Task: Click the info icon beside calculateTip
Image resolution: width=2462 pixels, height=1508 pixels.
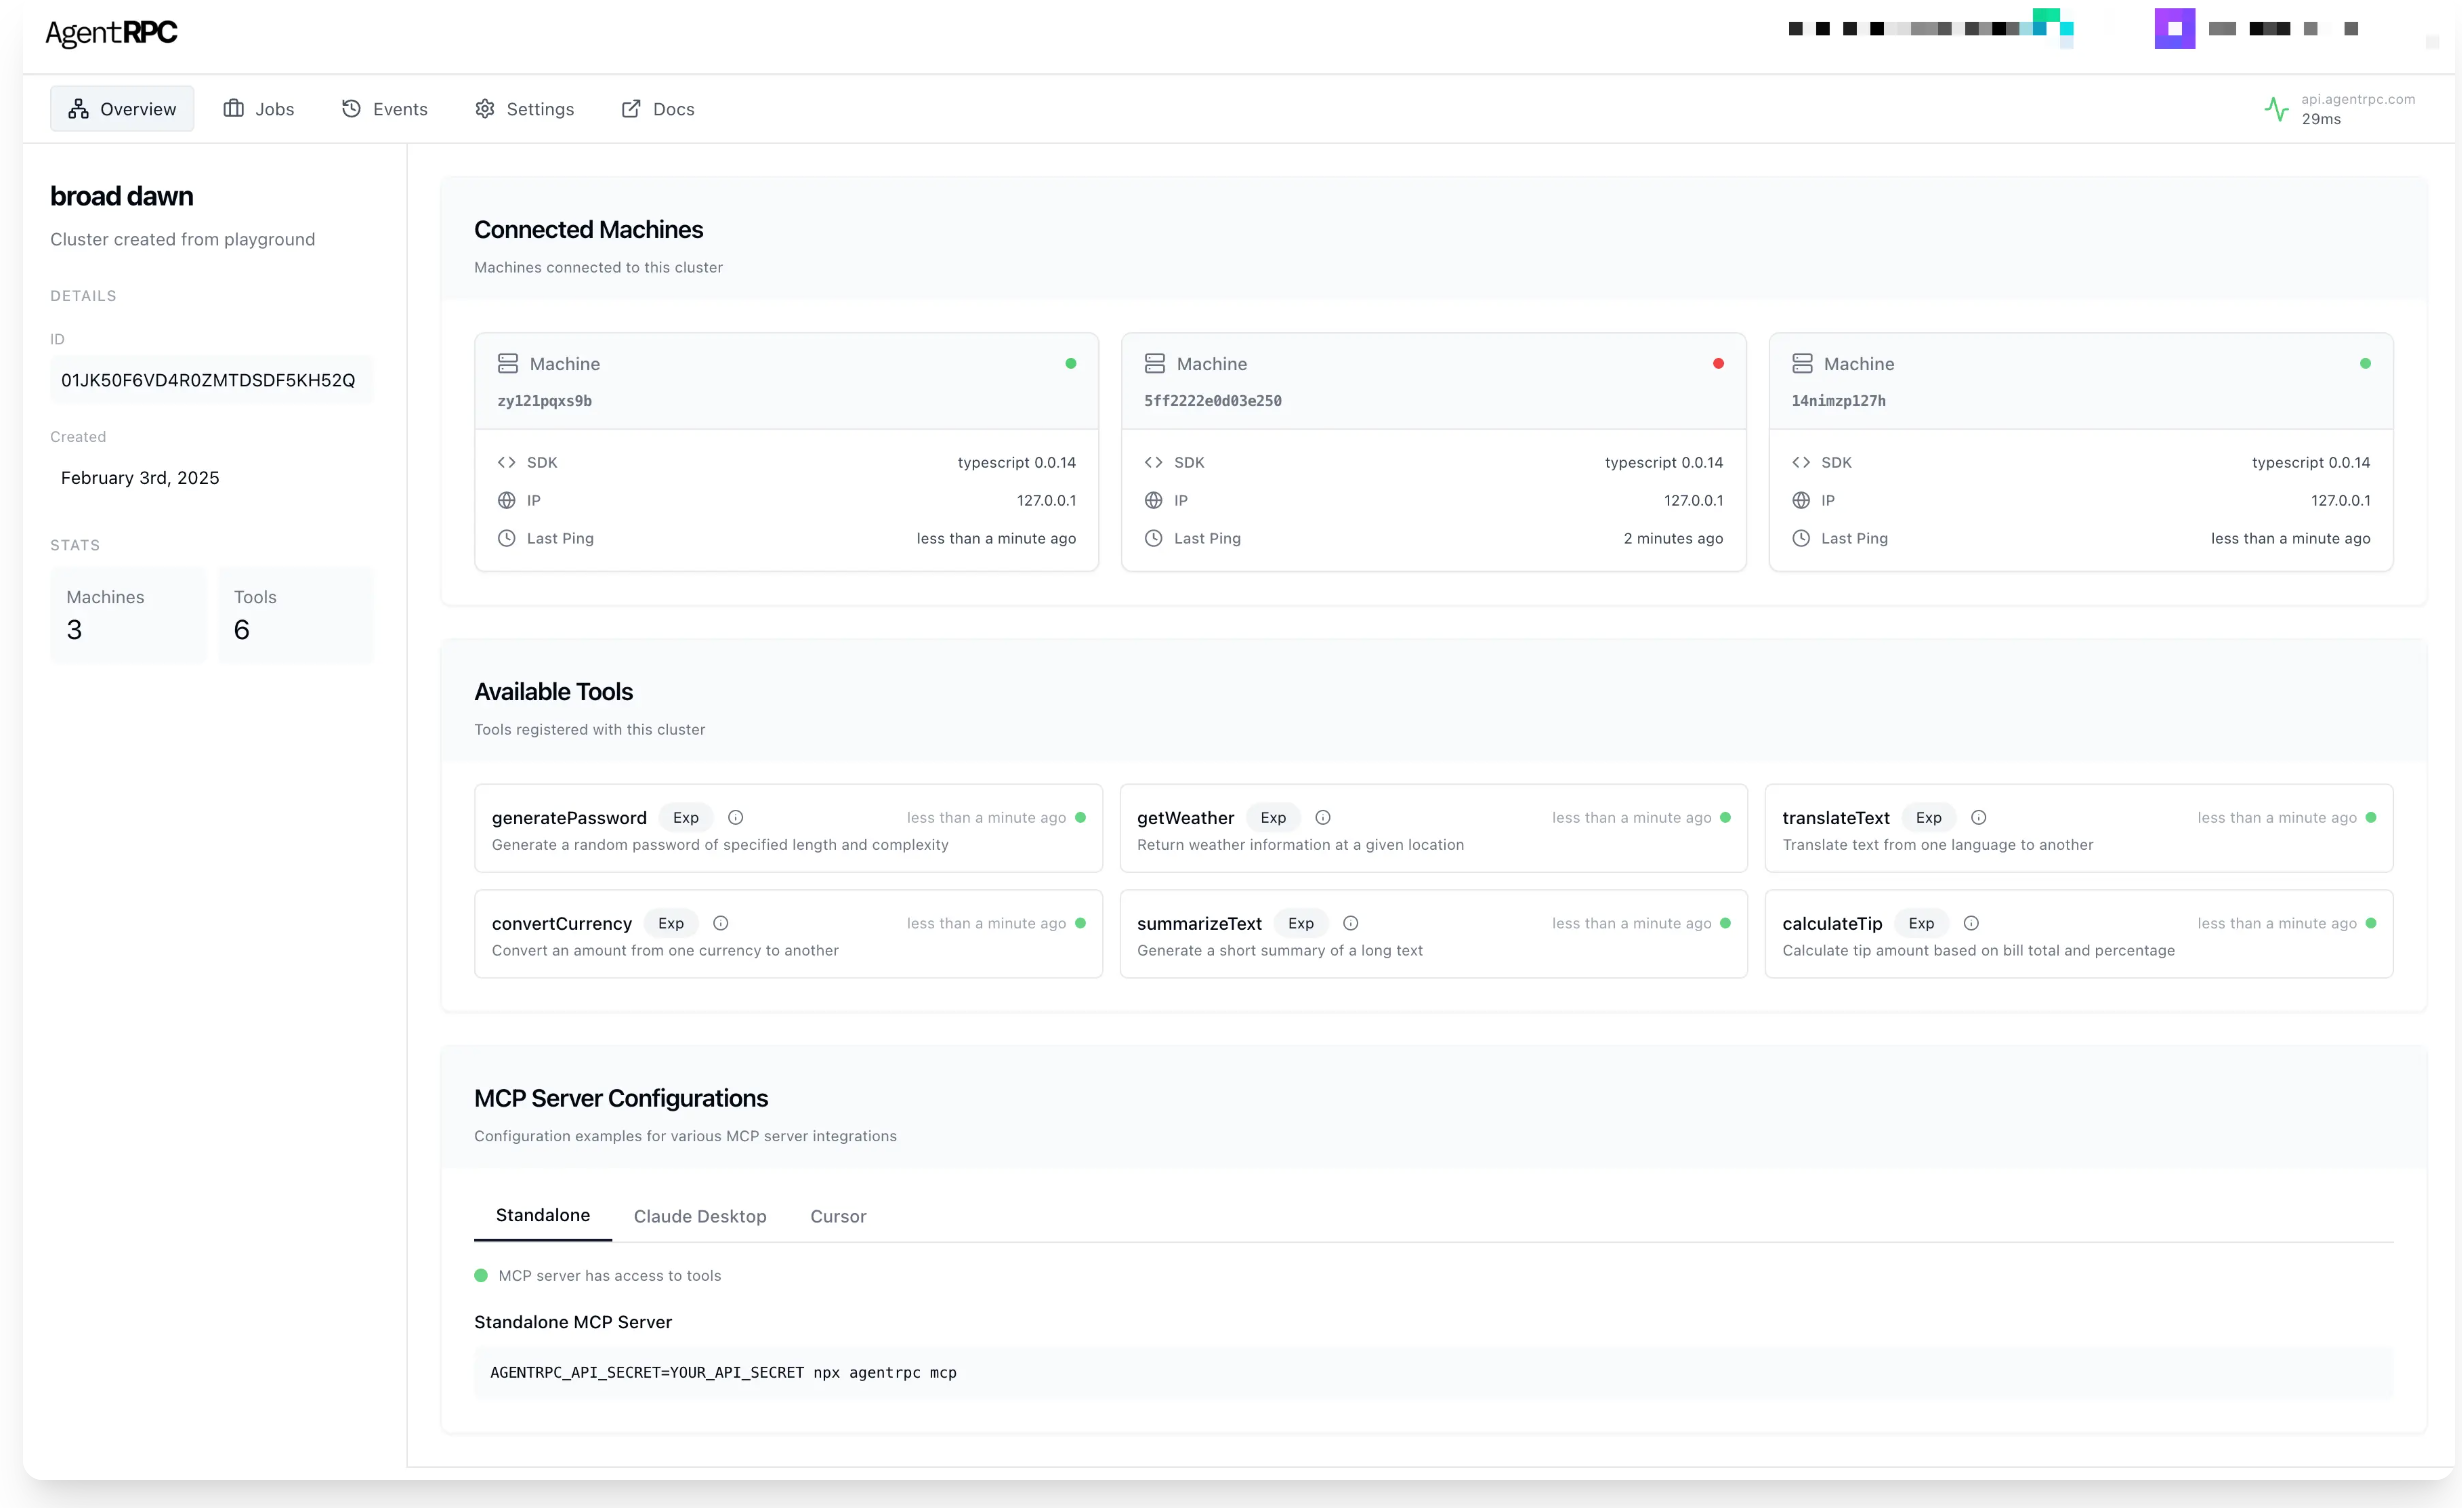Action: 1970,923
